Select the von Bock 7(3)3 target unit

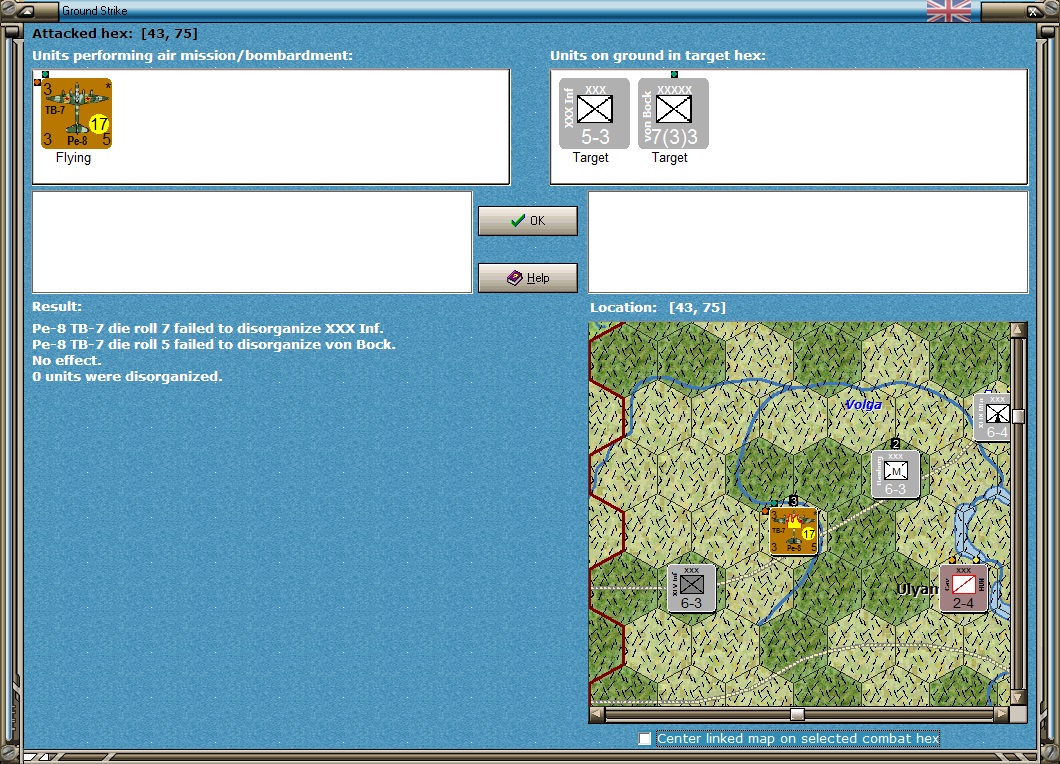click(x=673, y=114)
